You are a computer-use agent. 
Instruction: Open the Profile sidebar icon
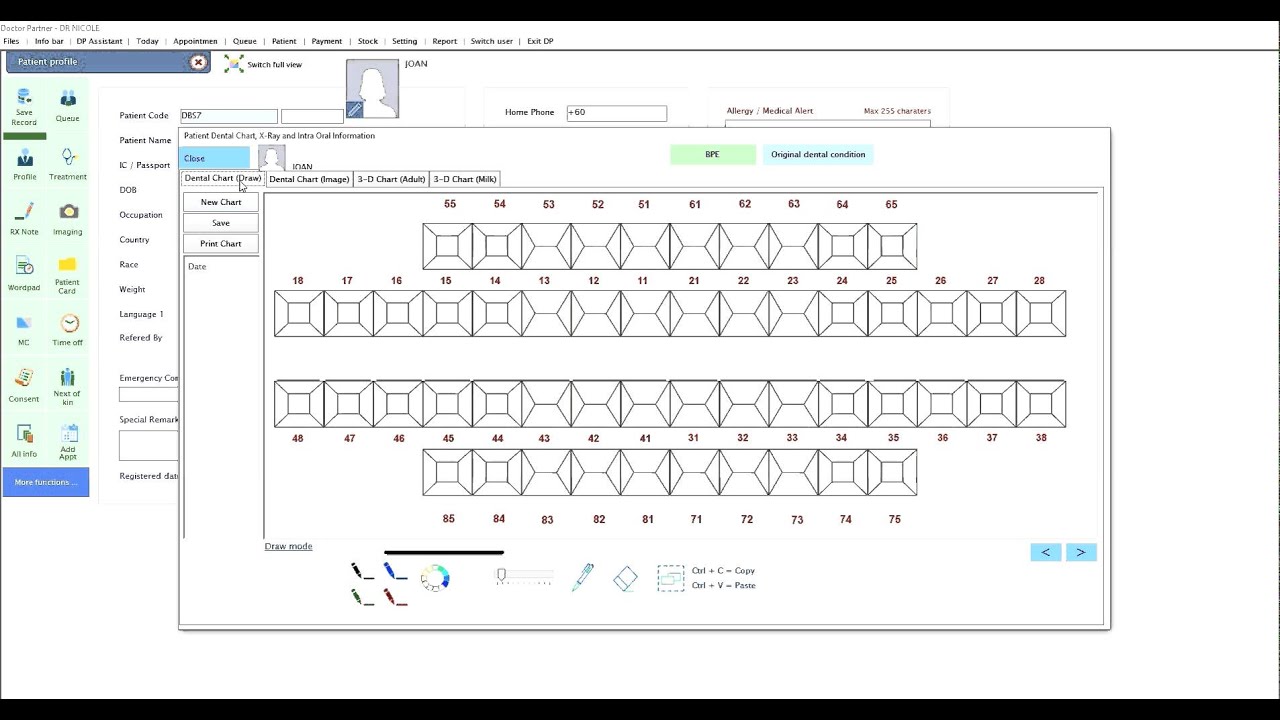(25, 165)
